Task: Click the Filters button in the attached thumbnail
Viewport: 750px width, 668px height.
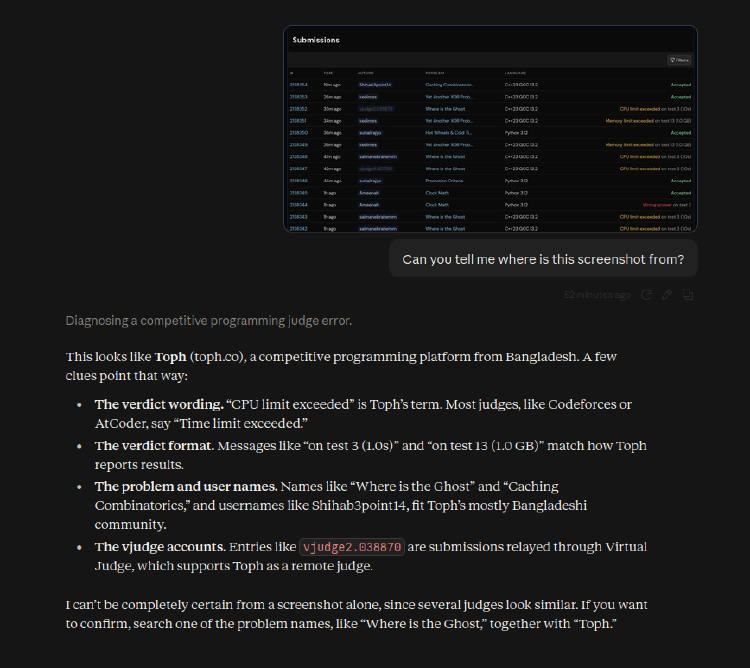Action: coord(679,60)
